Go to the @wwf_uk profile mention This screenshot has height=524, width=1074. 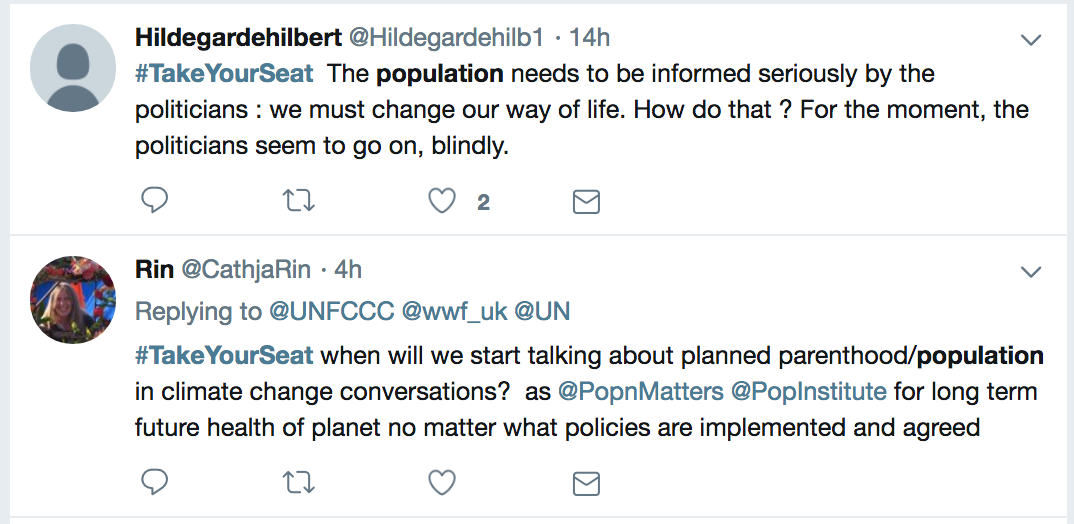point(454,311)
